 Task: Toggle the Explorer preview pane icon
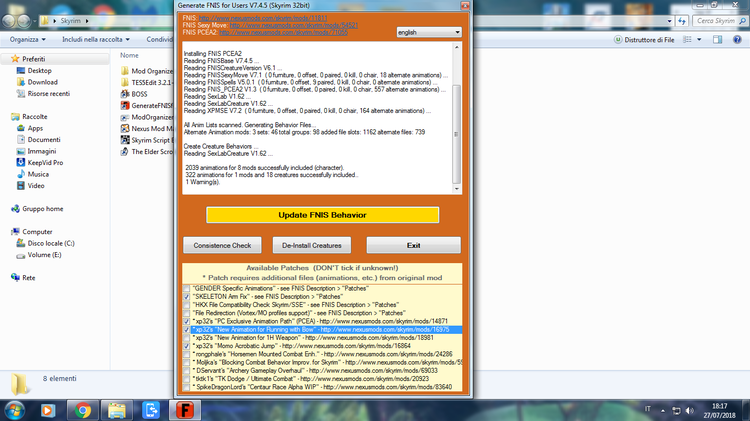pyautogui.click(x=717, y=40)
